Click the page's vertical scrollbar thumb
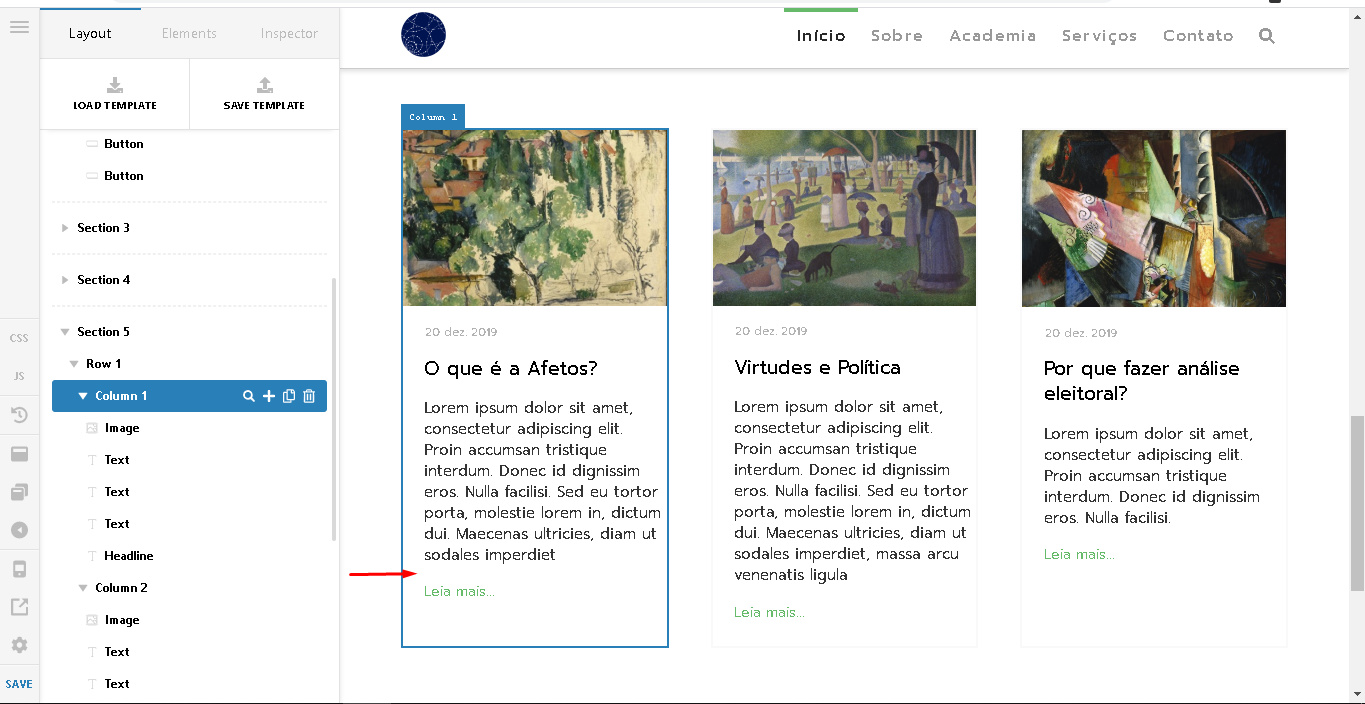Viewport: 1365px width, 704px height. coord(1357,503)
